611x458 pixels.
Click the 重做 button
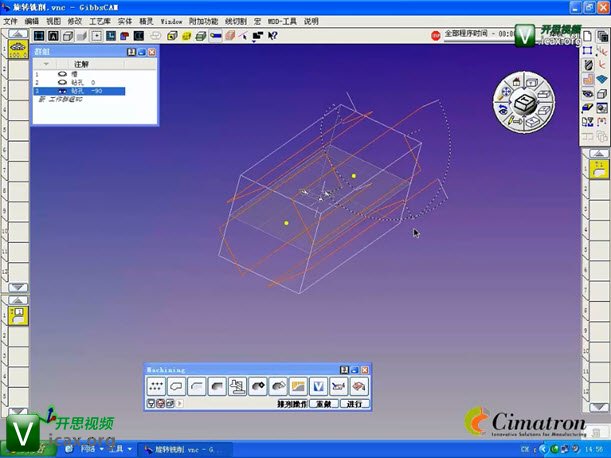[323, 404]
